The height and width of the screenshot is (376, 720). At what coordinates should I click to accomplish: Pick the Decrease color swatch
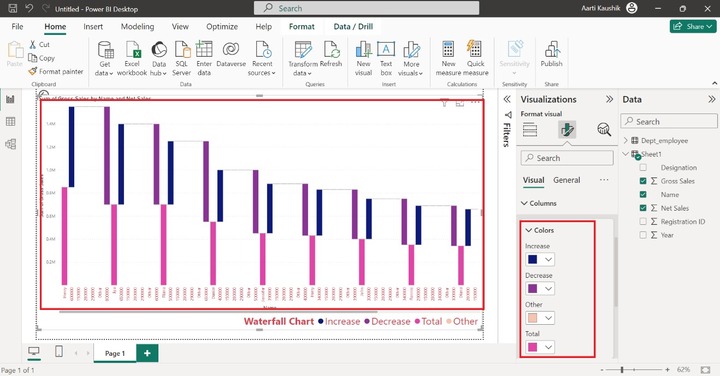(533, 289)
